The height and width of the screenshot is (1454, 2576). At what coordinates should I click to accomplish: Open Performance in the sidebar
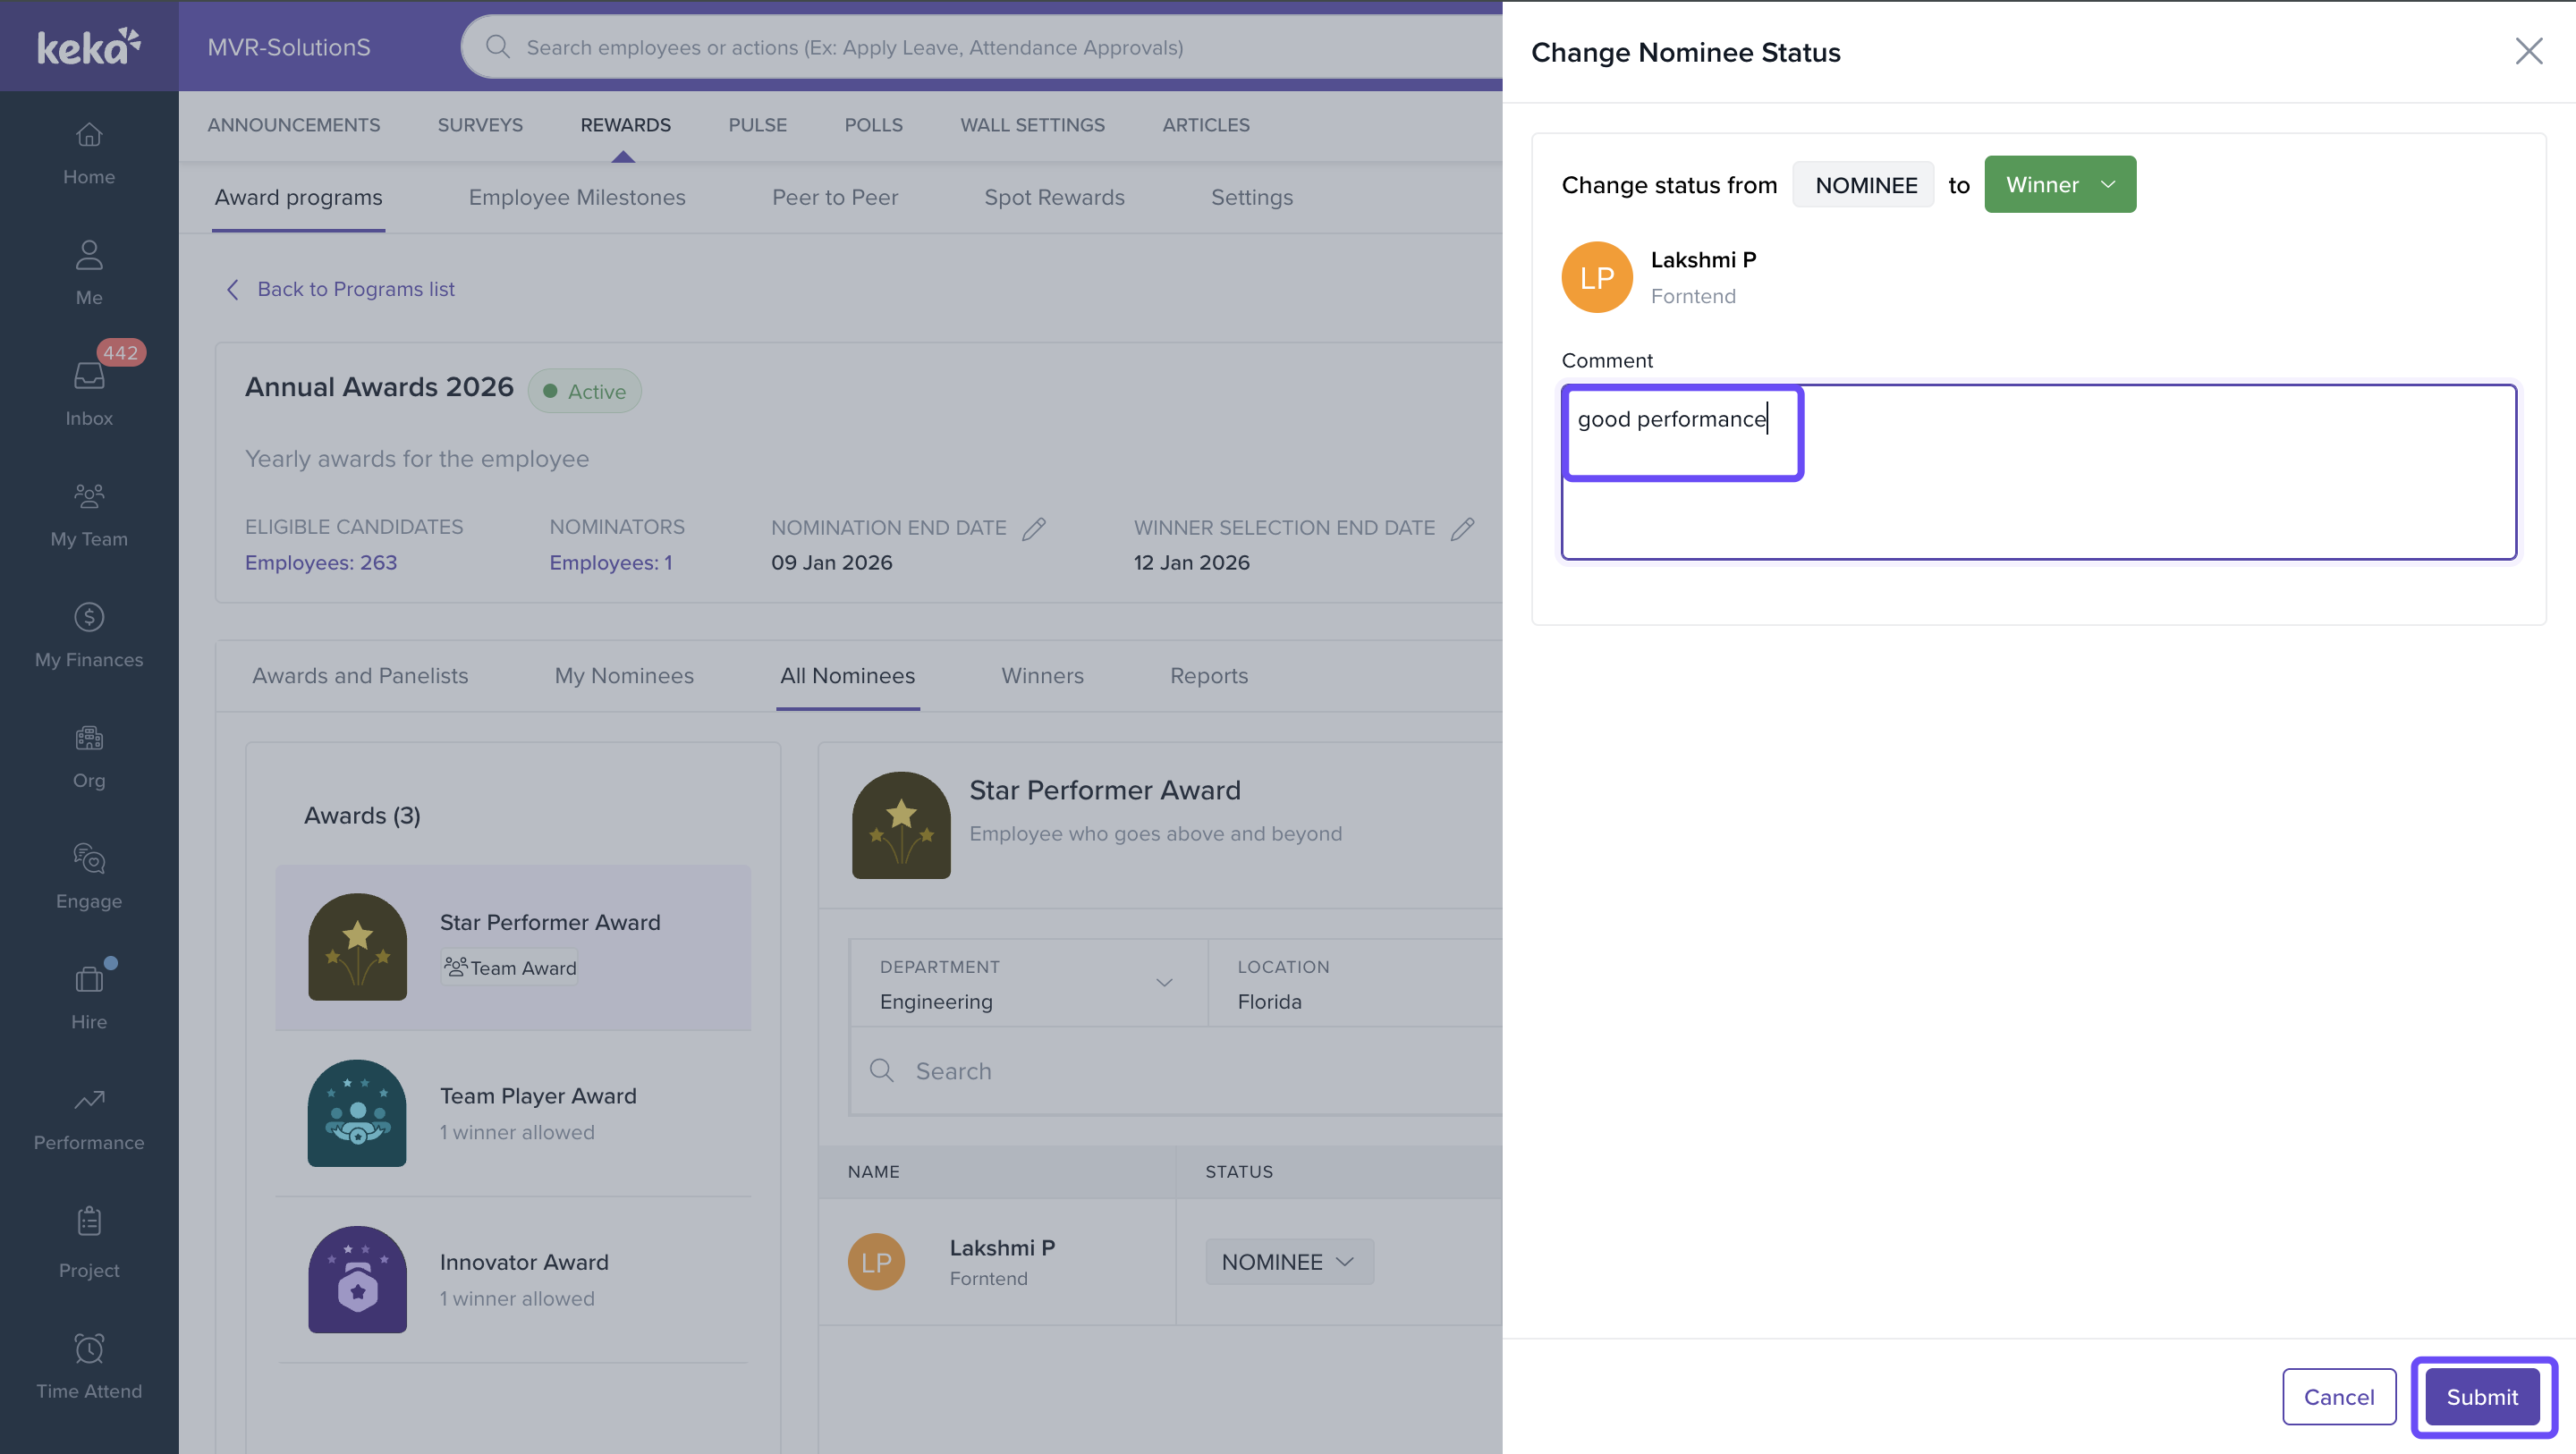point(89,1101)
